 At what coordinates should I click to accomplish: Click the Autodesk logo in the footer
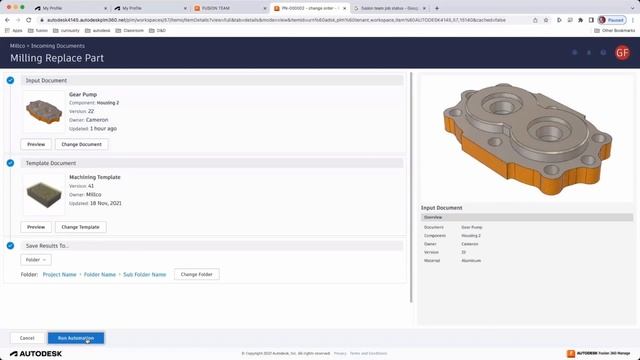(x=36, y=353)
